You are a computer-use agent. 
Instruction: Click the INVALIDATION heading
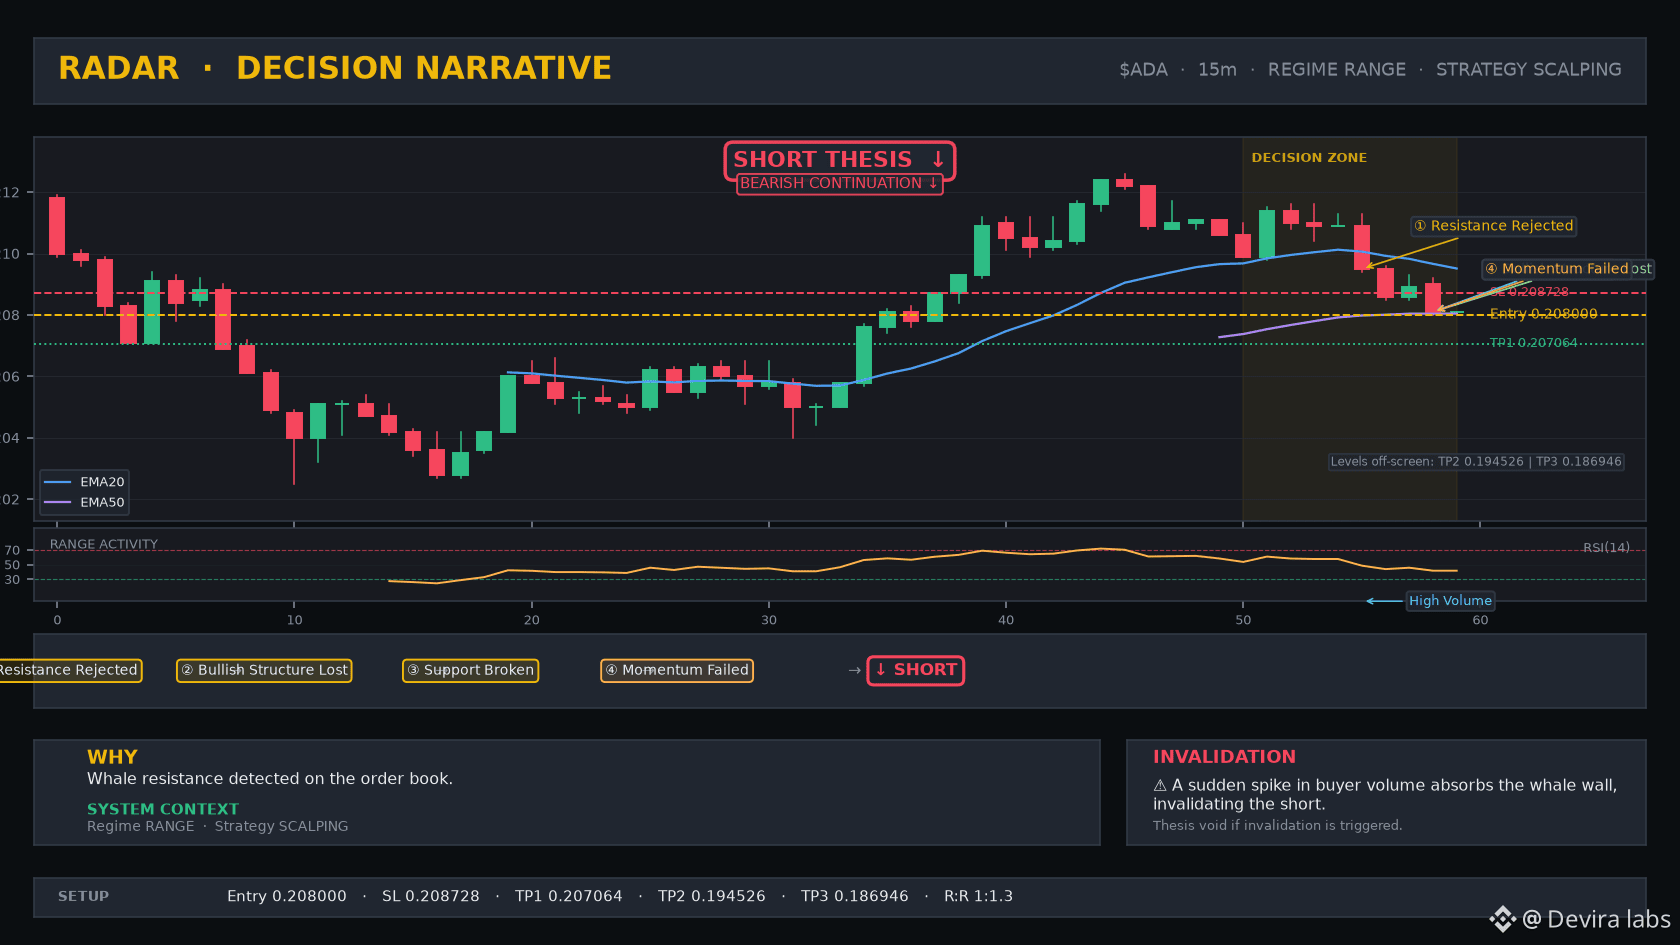pyautogui.click(x=1224, y=757)
